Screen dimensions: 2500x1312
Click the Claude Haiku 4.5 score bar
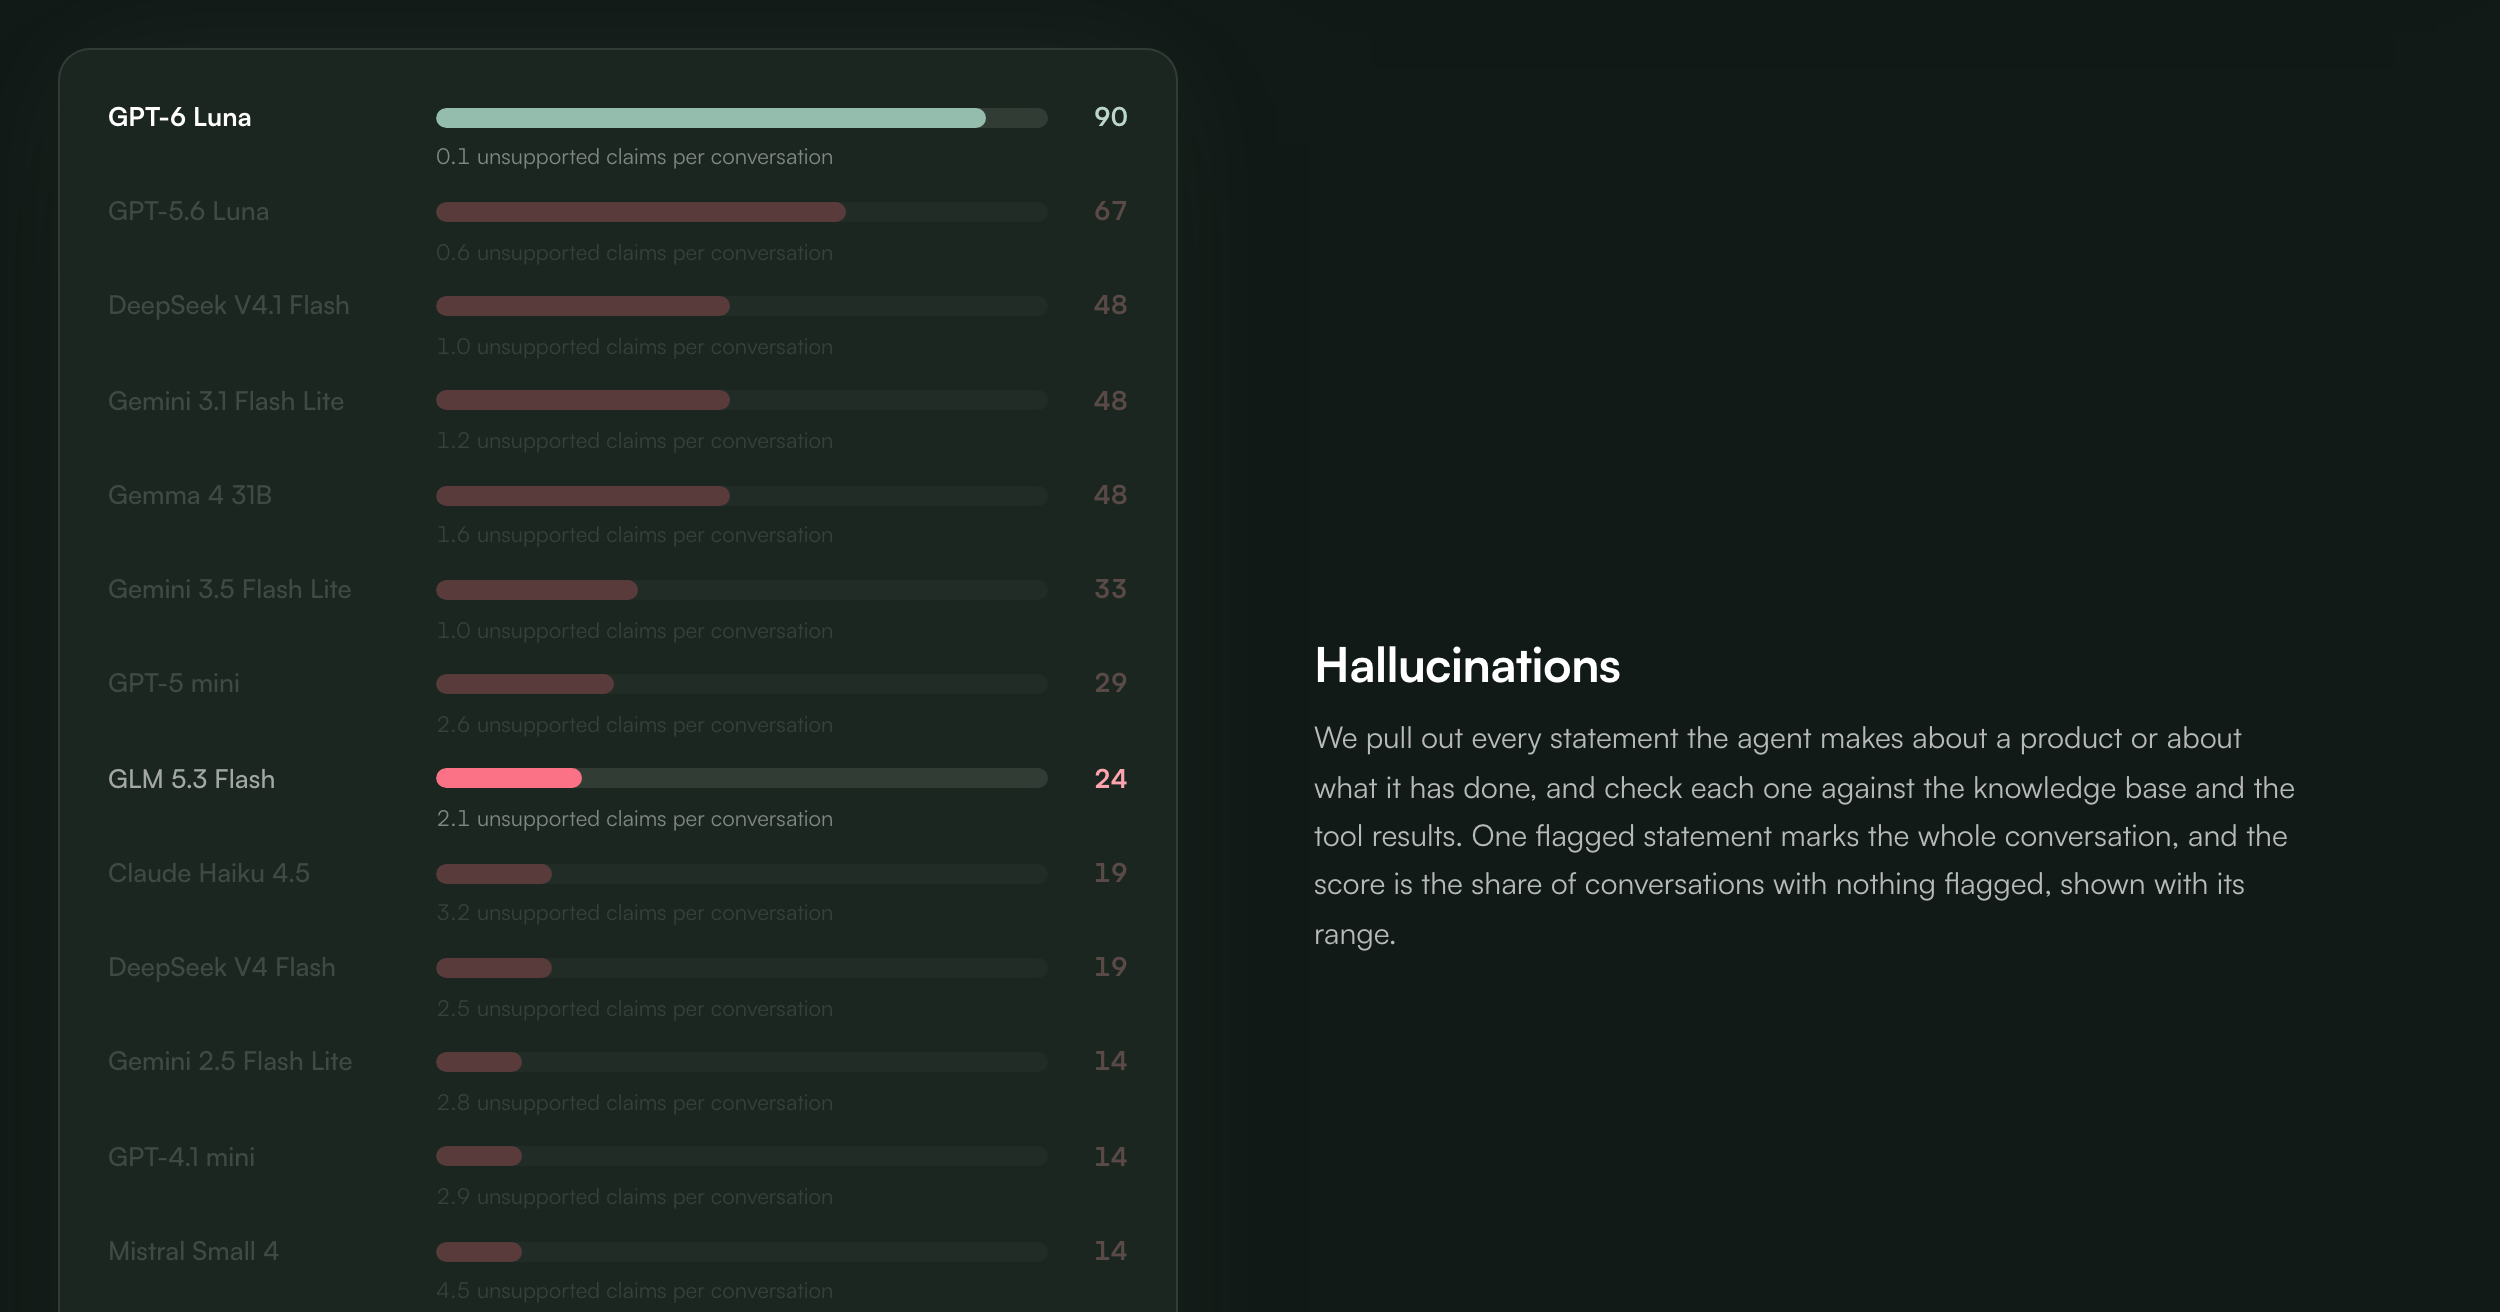pyautogui.click(x=741, y=874)
